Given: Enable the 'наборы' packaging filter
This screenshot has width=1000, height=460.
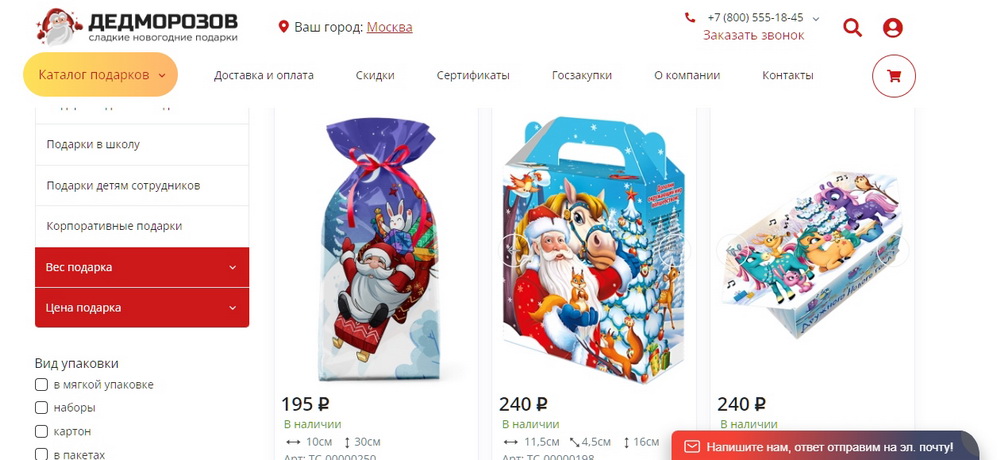Looking at the screenshot, I should pyautogui.click(x=41, y=408).
